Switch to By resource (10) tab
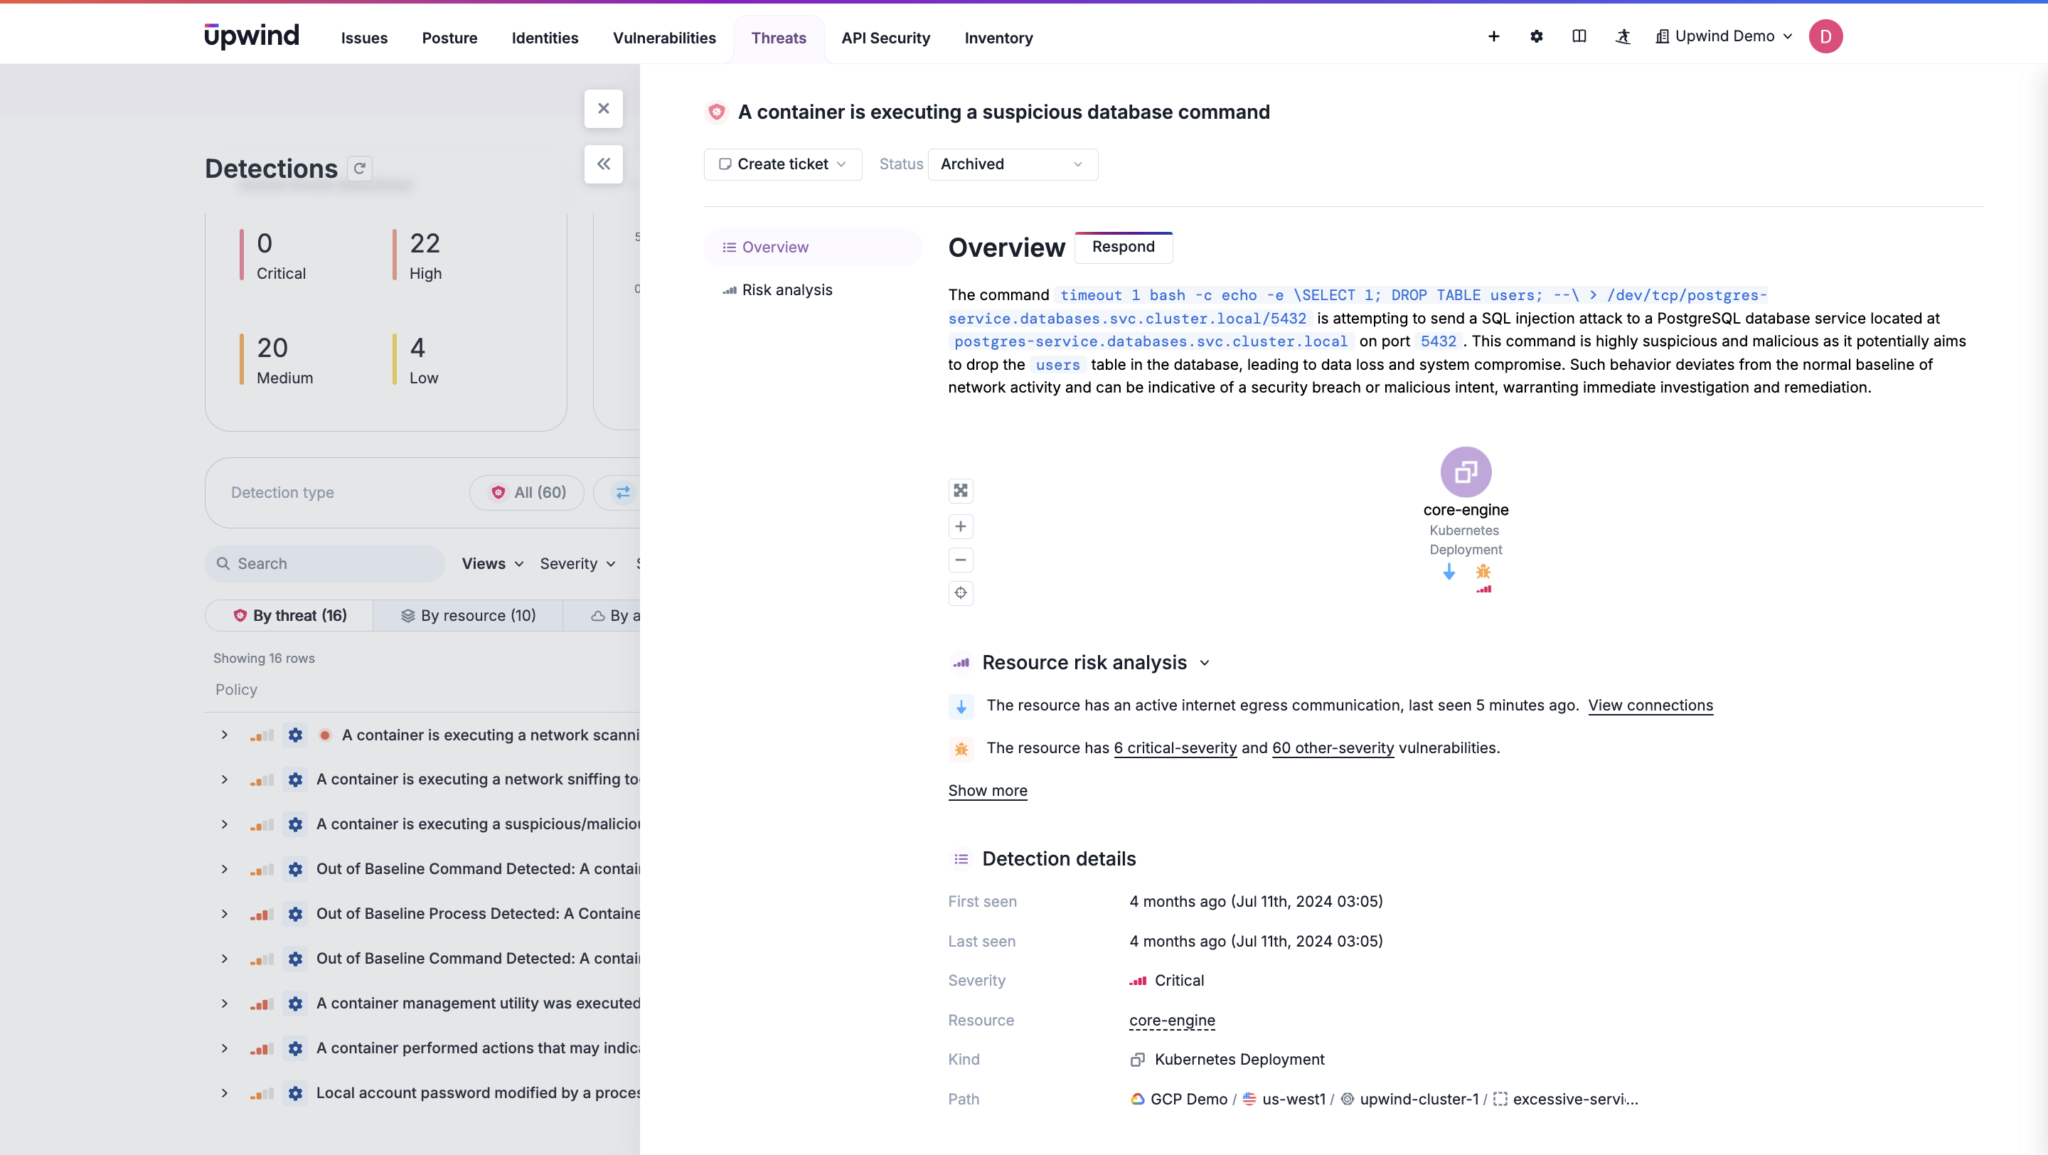This screenshot has height=1155, width=2048. [x=468, y=616]
